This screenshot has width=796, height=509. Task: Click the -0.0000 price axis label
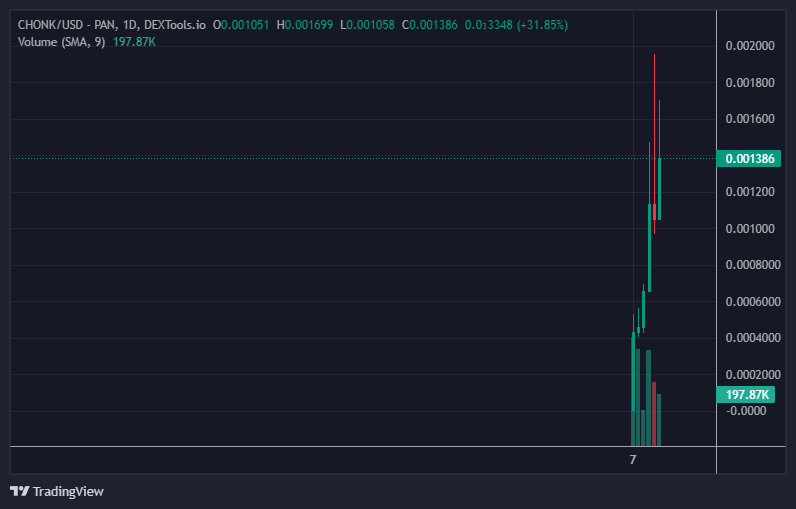(x=746, y=411)
